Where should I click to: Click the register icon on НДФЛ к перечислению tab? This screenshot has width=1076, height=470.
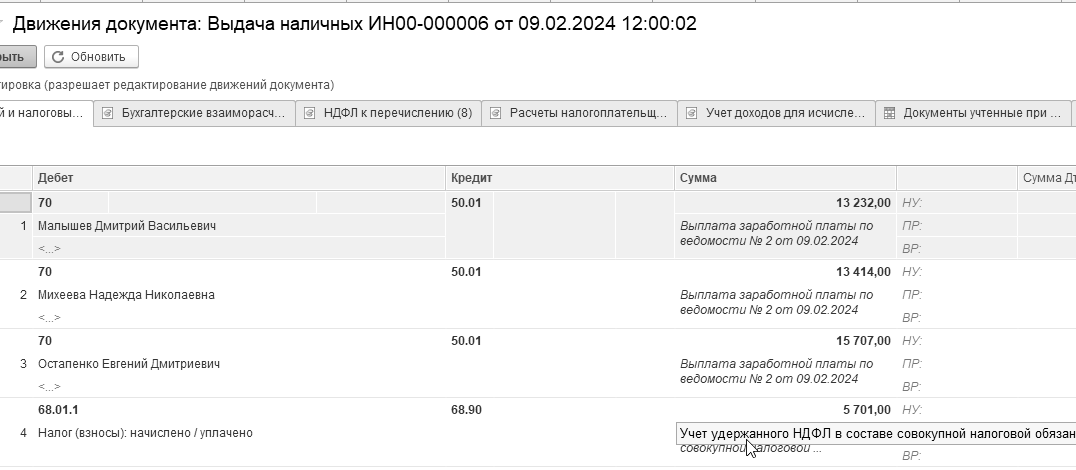(309, 113)
